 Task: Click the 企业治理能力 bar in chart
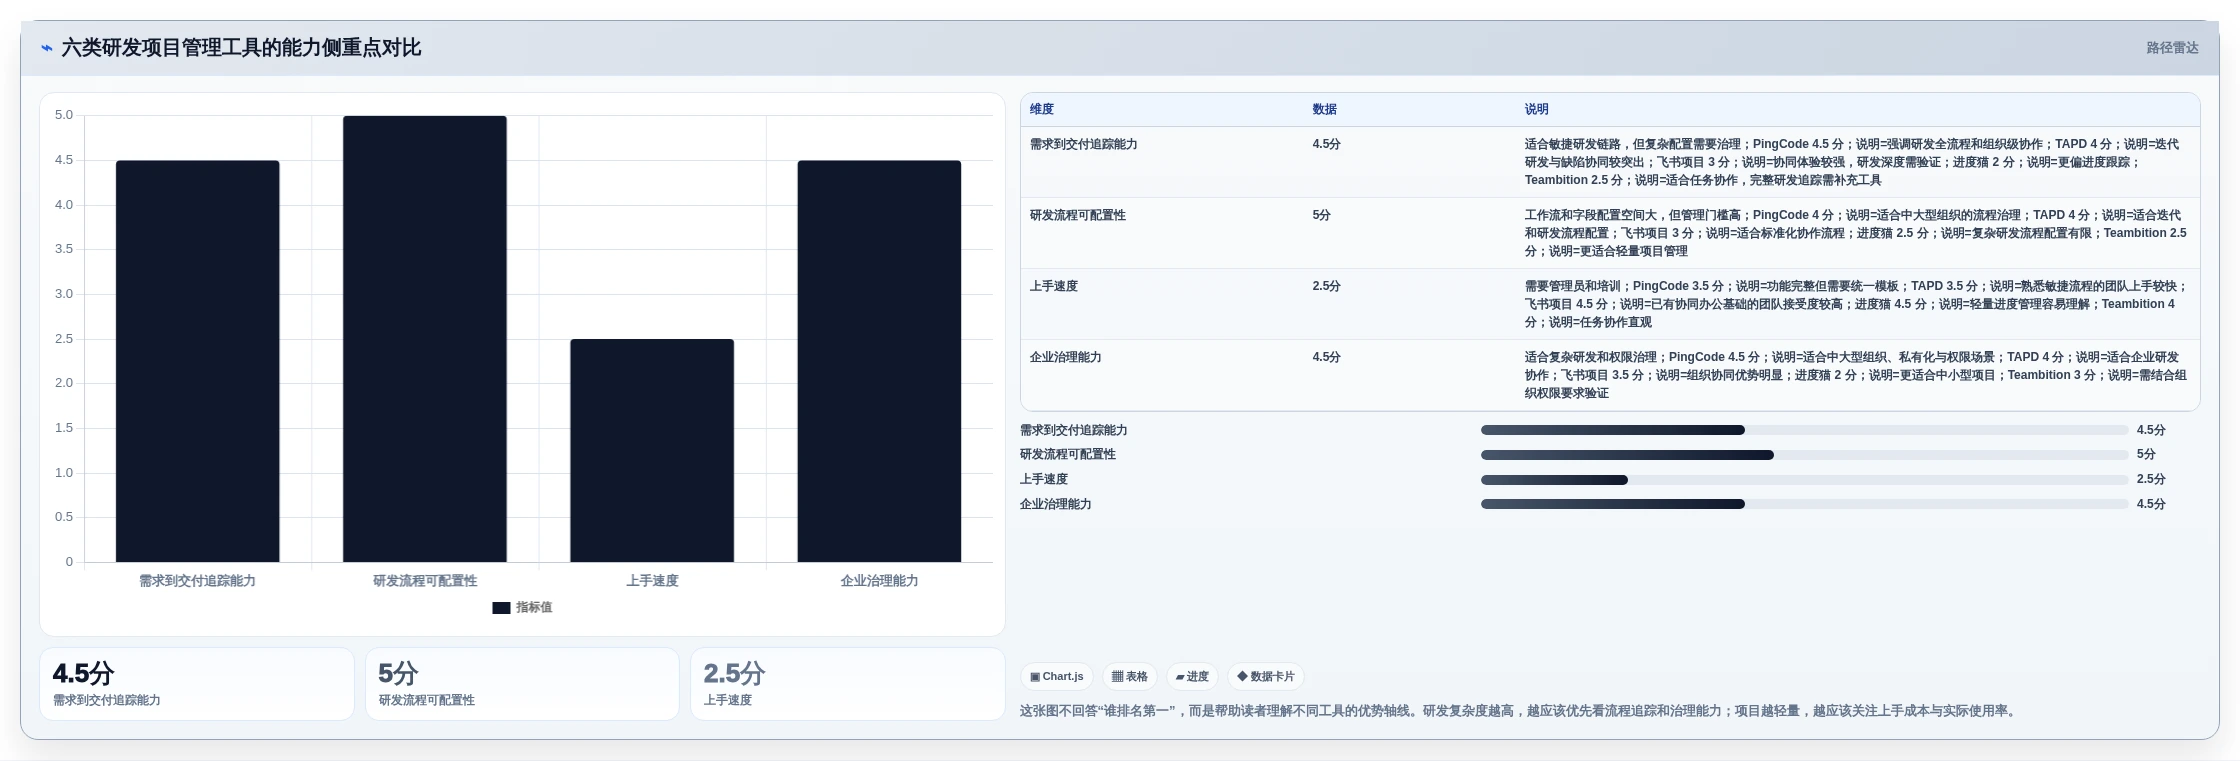[x=879, y=361]
